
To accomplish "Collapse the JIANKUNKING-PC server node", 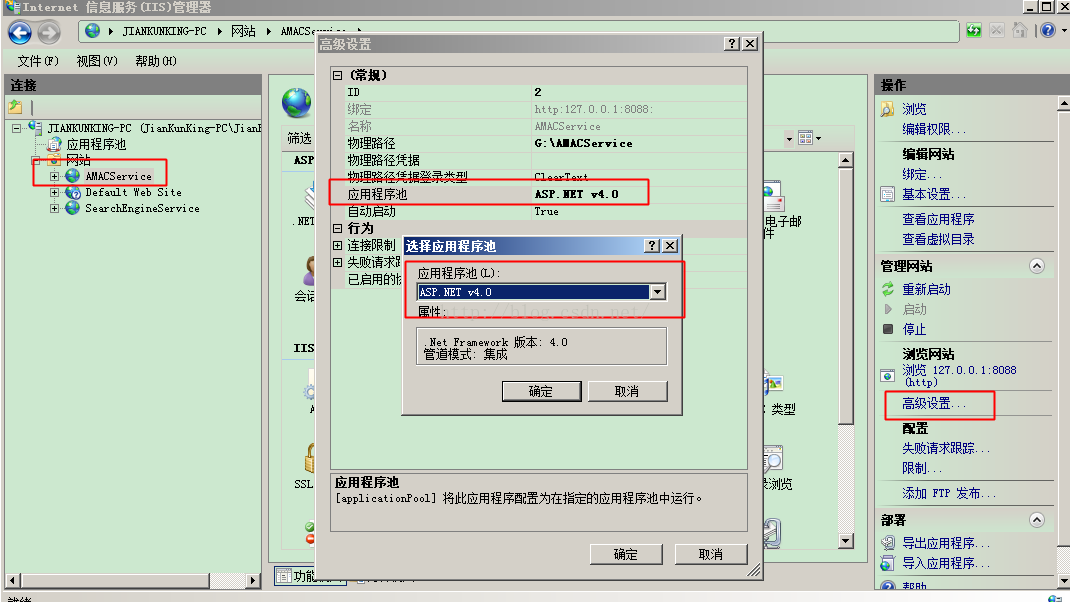I will point(16,128).
